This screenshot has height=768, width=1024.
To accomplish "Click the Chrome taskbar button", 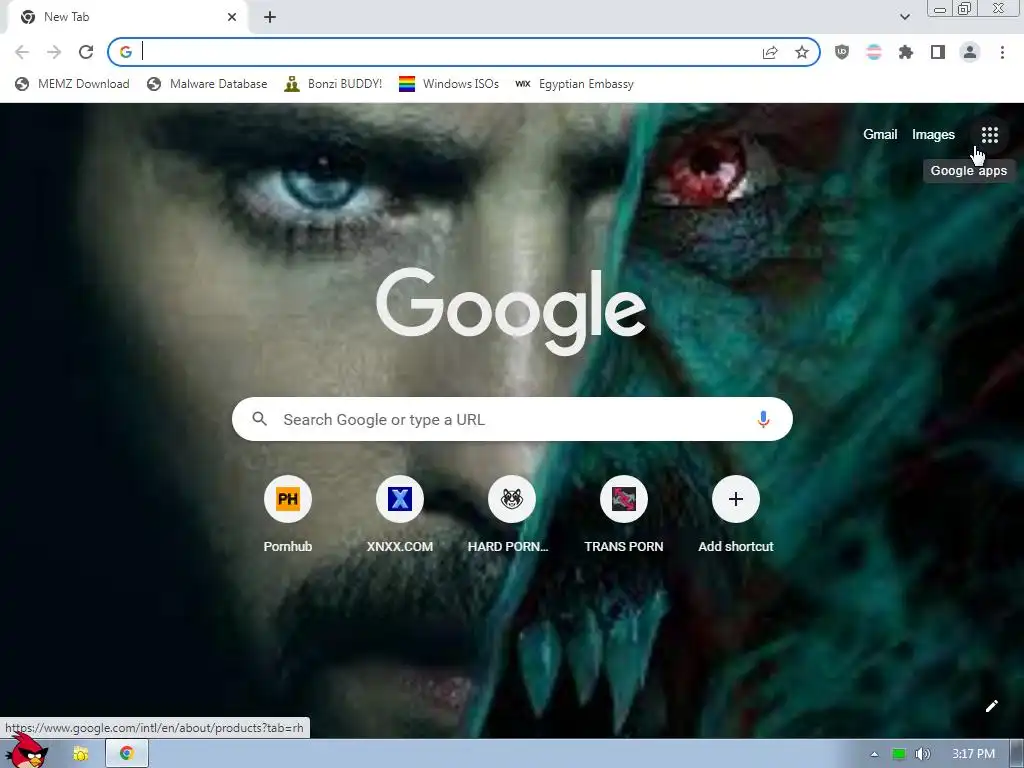I will (127, 754).
